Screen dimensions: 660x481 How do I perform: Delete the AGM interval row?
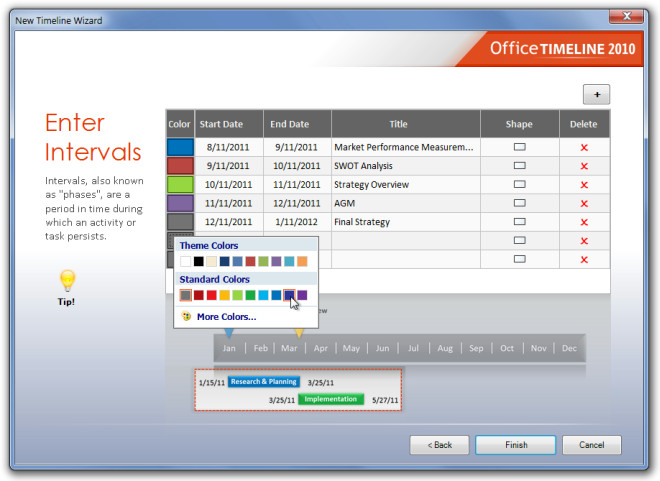pyautogui.click(x=584, y=203)
